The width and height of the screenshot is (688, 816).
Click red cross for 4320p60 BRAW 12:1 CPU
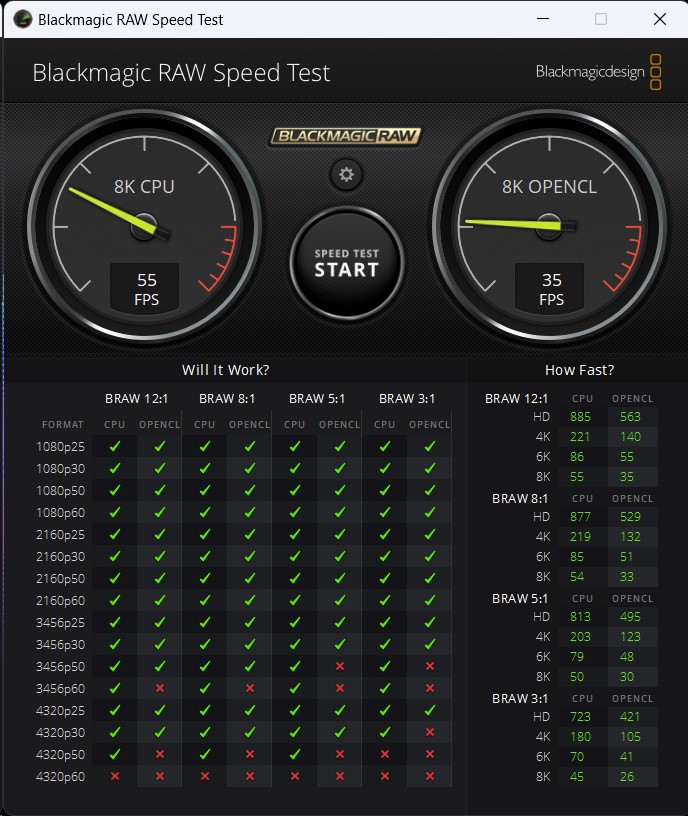[114, 776]
